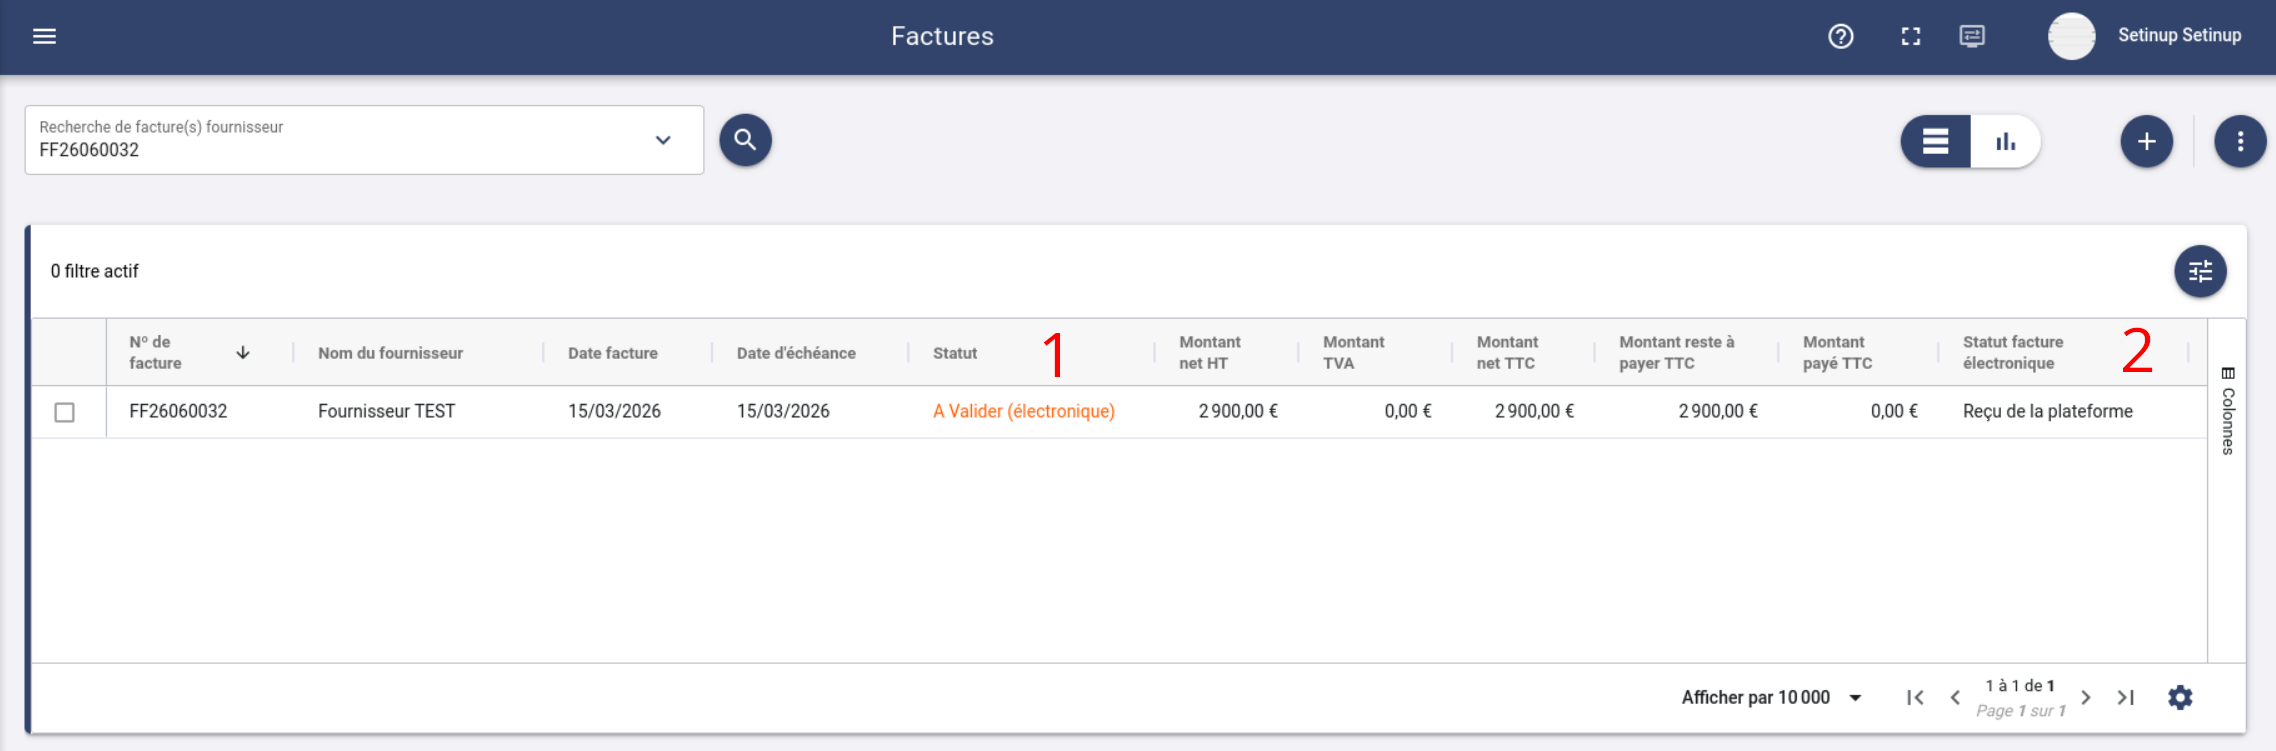Viewport: 2276px width, 751px height.
Task: Sort by Date d'échéance column
Action: click(x=796, y=353)
